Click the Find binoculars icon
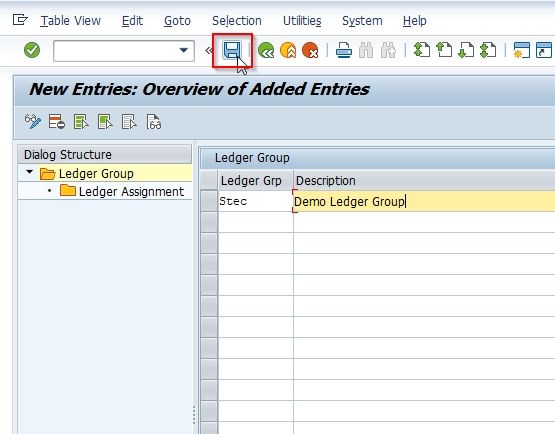Screen dimensions: 555x434 [366, 50]
